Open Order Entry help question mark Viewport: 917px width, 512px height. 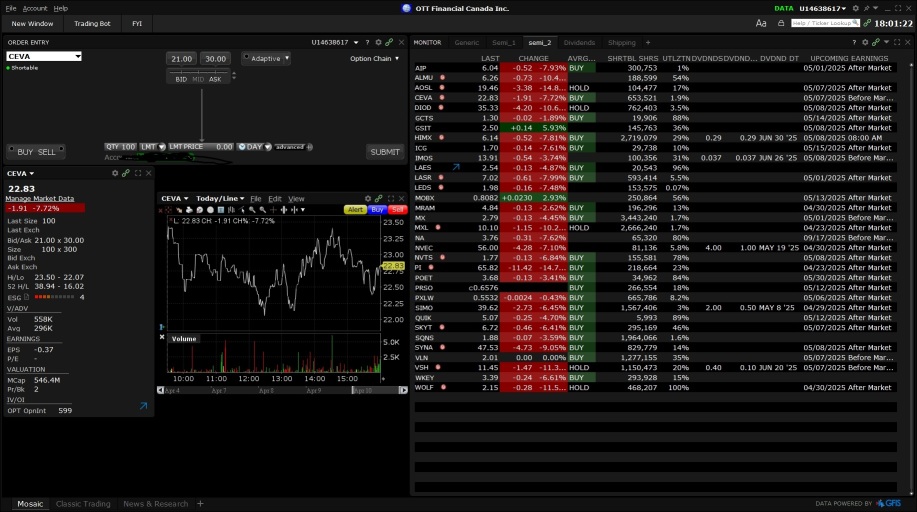click(367, 42)
